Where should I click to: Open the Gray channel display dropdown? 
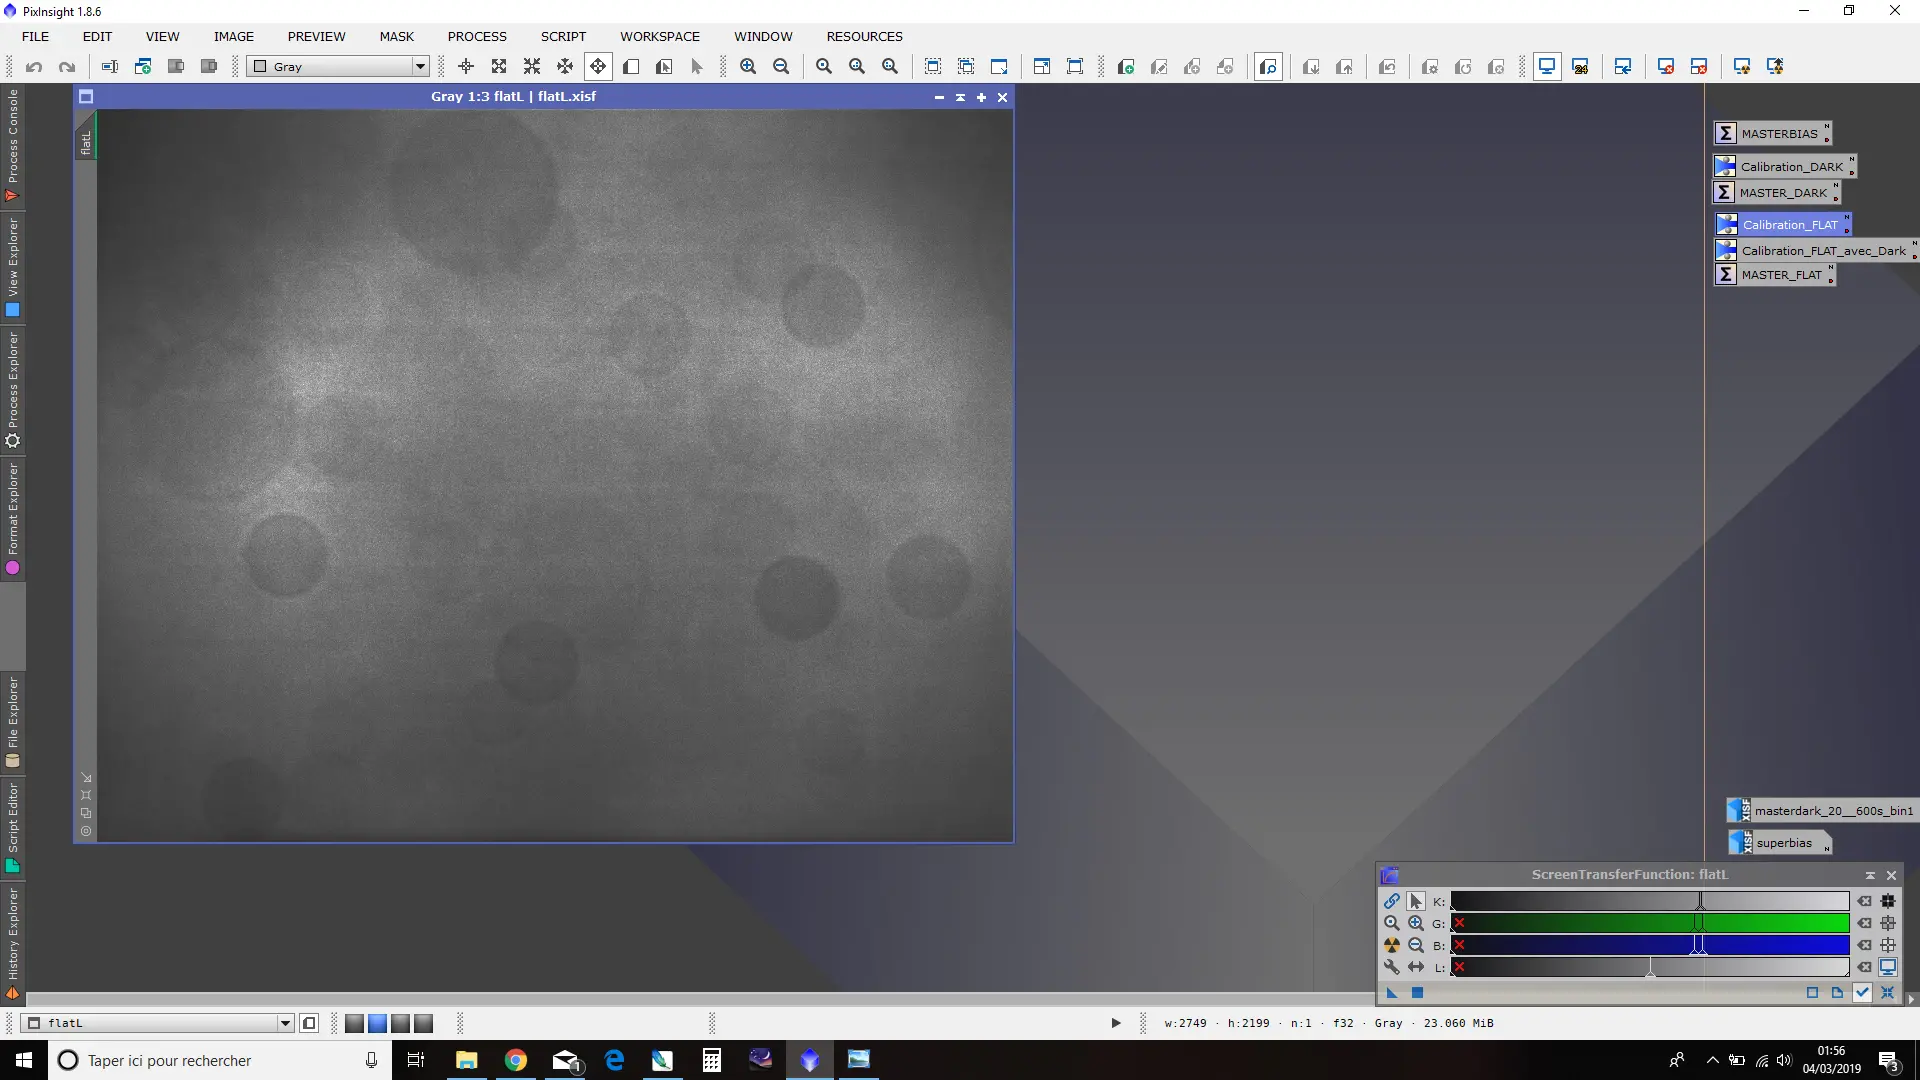coord(339,66)
